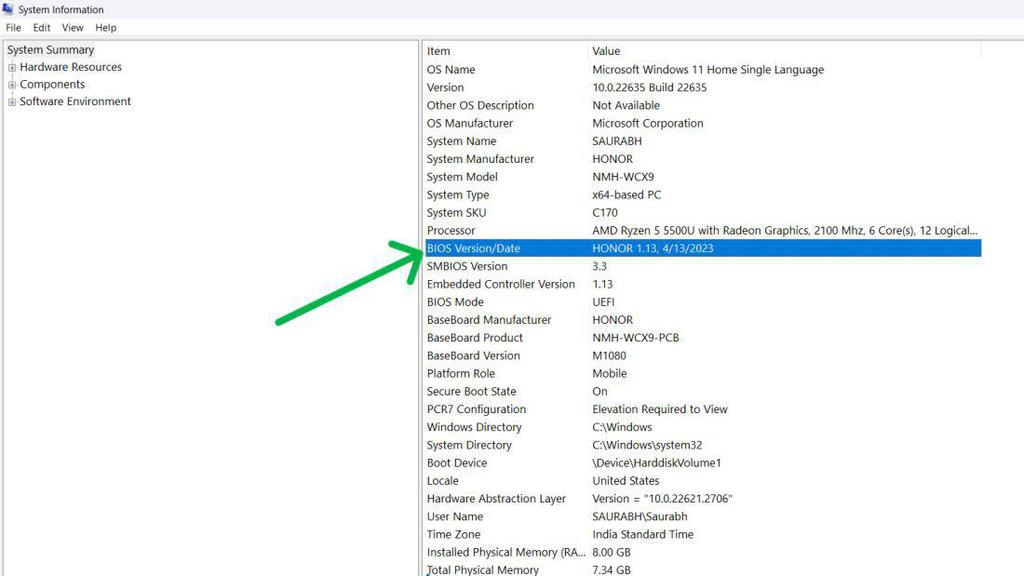Image resolution: width=1024 pixels, height=576 pixels.
Task: Open the Edit menu
Action: [41, 27]
